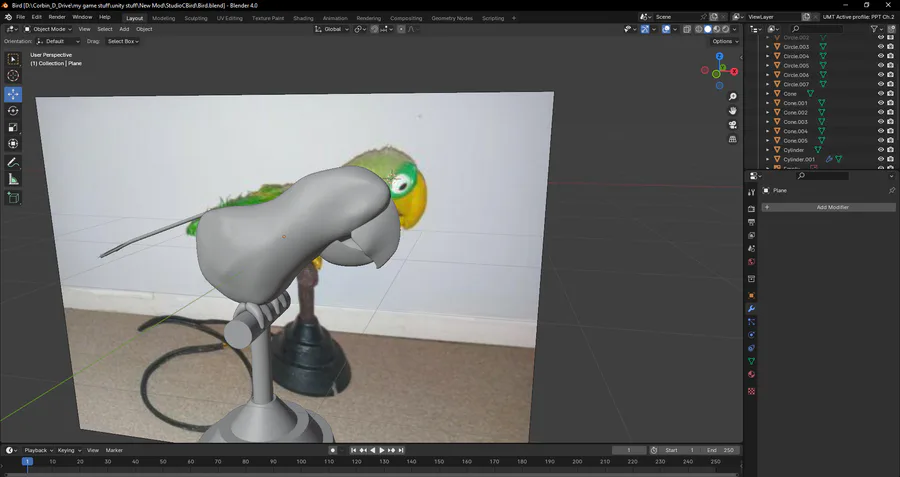This screenshot has height=477, width=900.
Task: Open the Output properties tab
Action: [751, 222]
